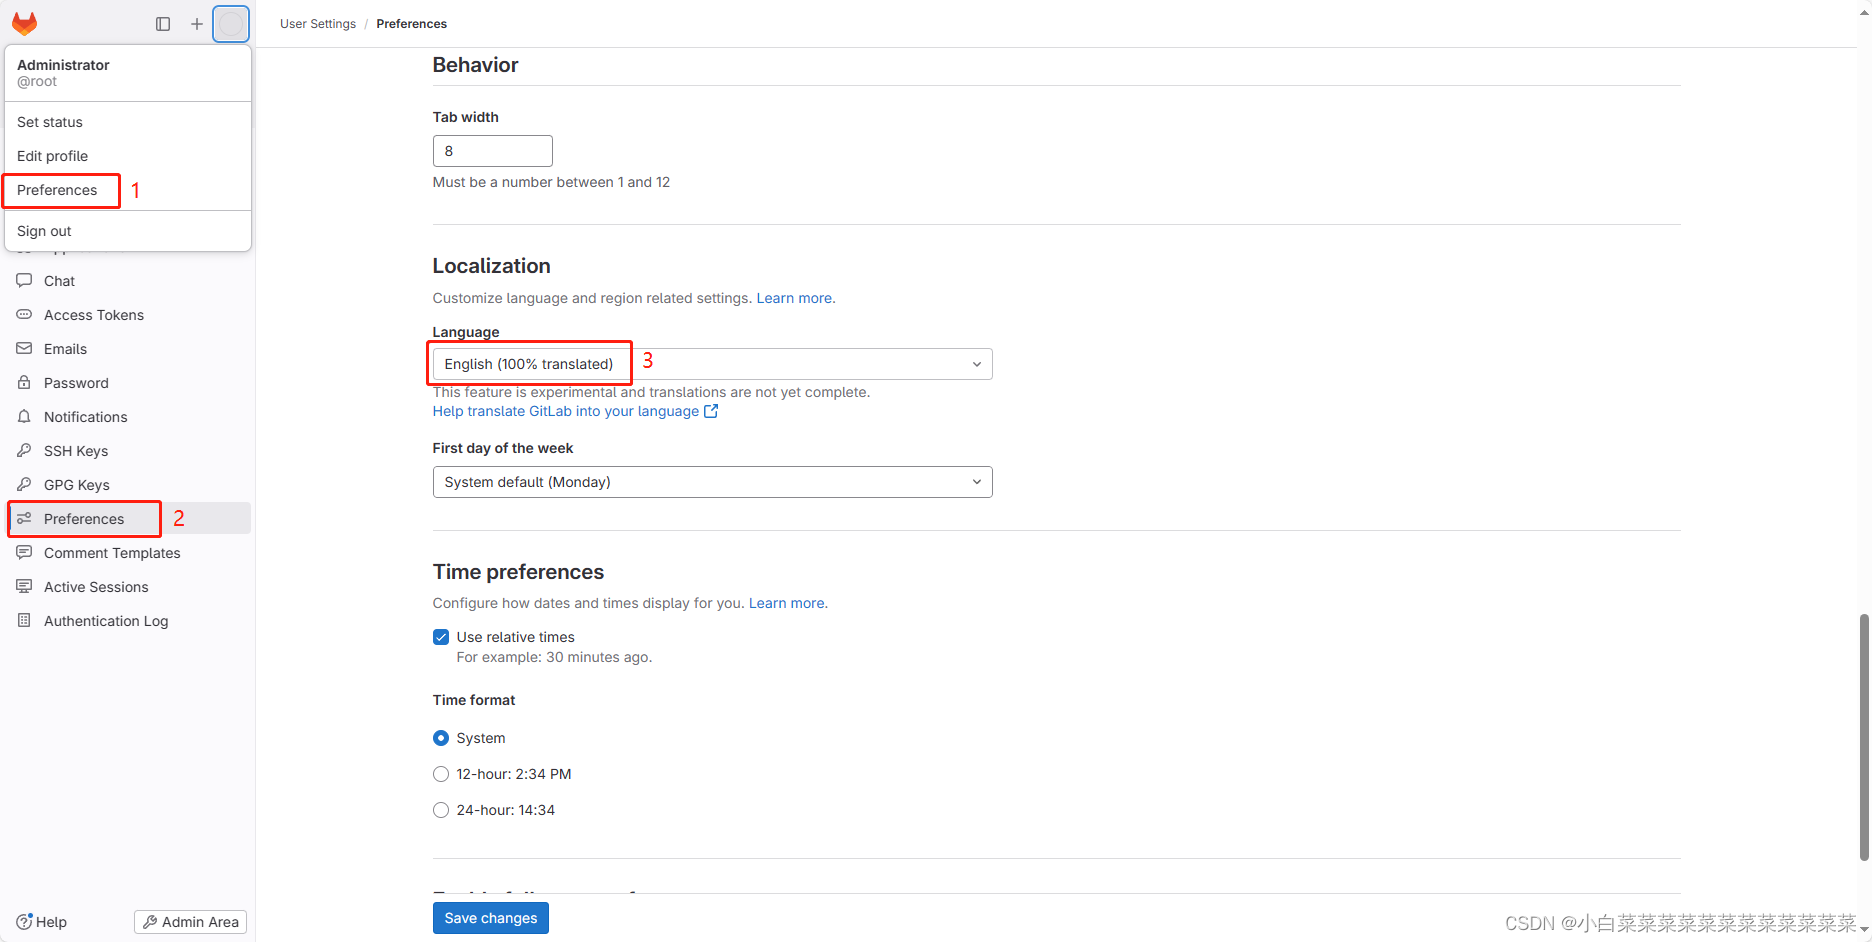Select the 24-hour: 14:34 option
Image resolution: width=1872 pixels, height=942 pixels.
coord(441,810)
